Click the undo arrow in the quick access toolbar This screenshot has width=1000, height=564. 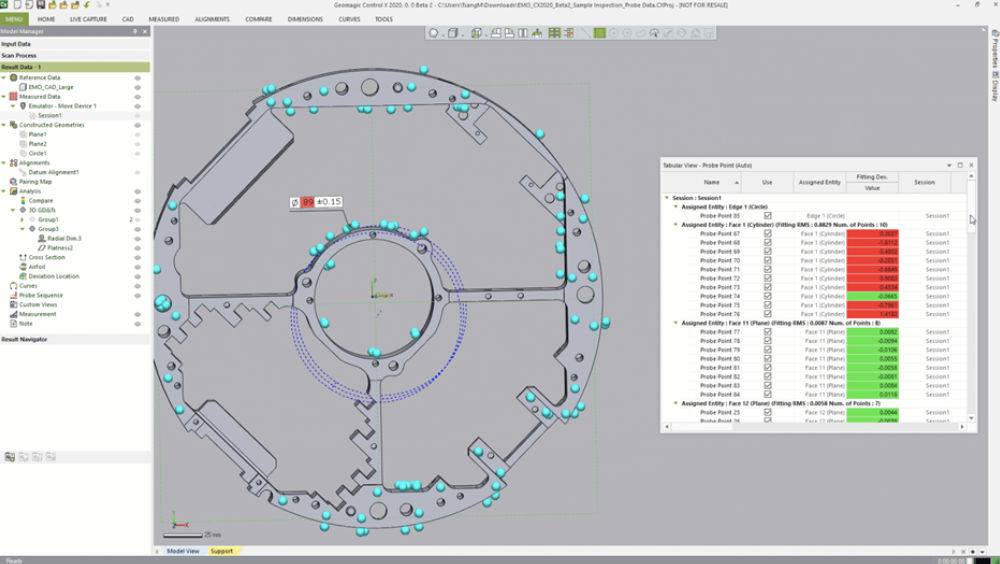[87, 6]
